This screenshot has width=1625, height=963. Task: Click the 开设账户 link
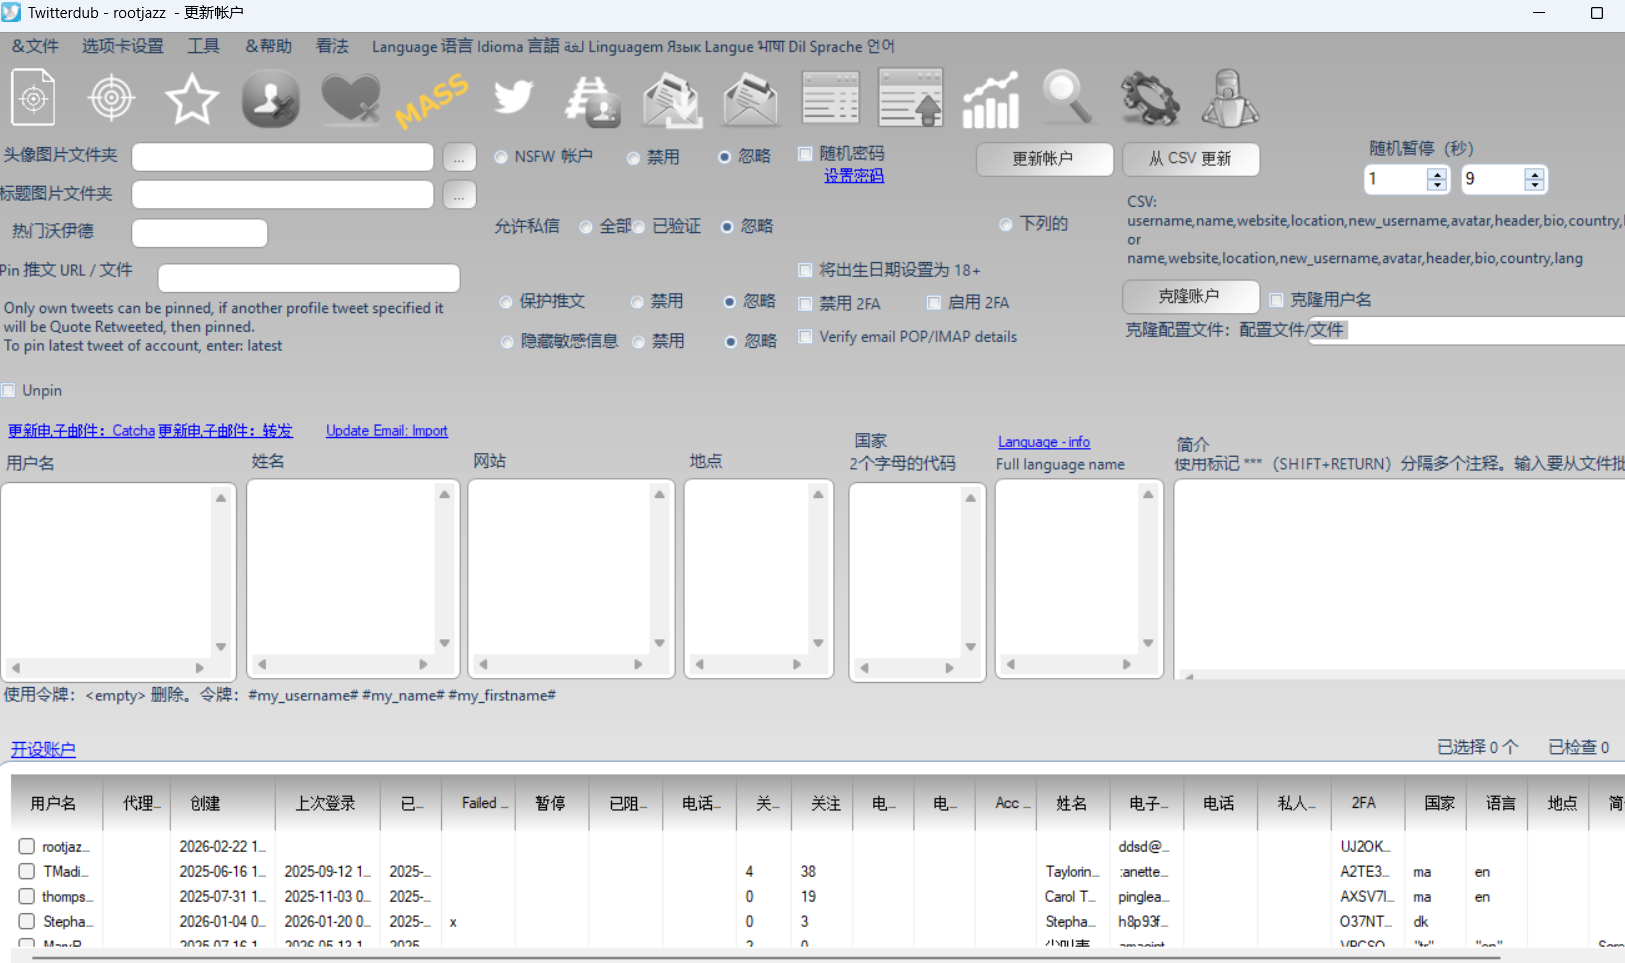43,749
